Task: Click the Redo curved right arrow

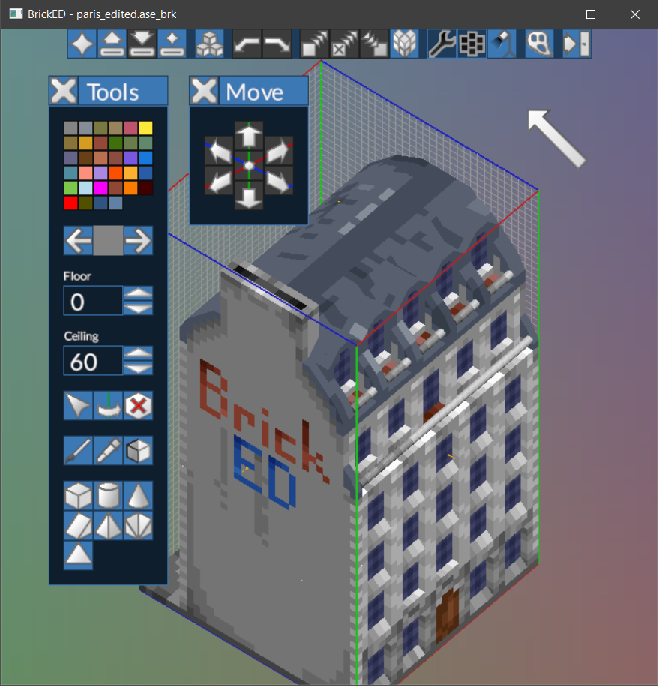Action: coord(277,44)
